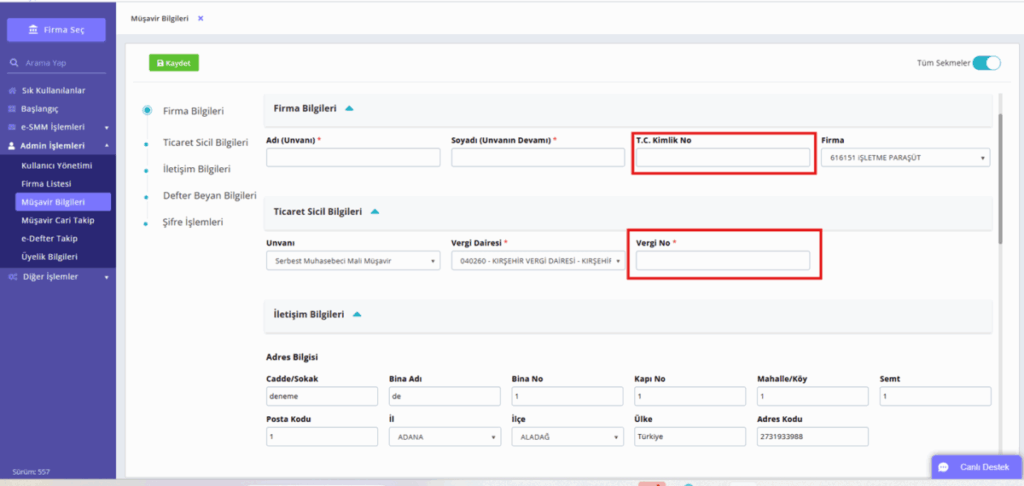1024x486 pixels.
Task: Click the green Kaydet button
Action: pos(174,63)
